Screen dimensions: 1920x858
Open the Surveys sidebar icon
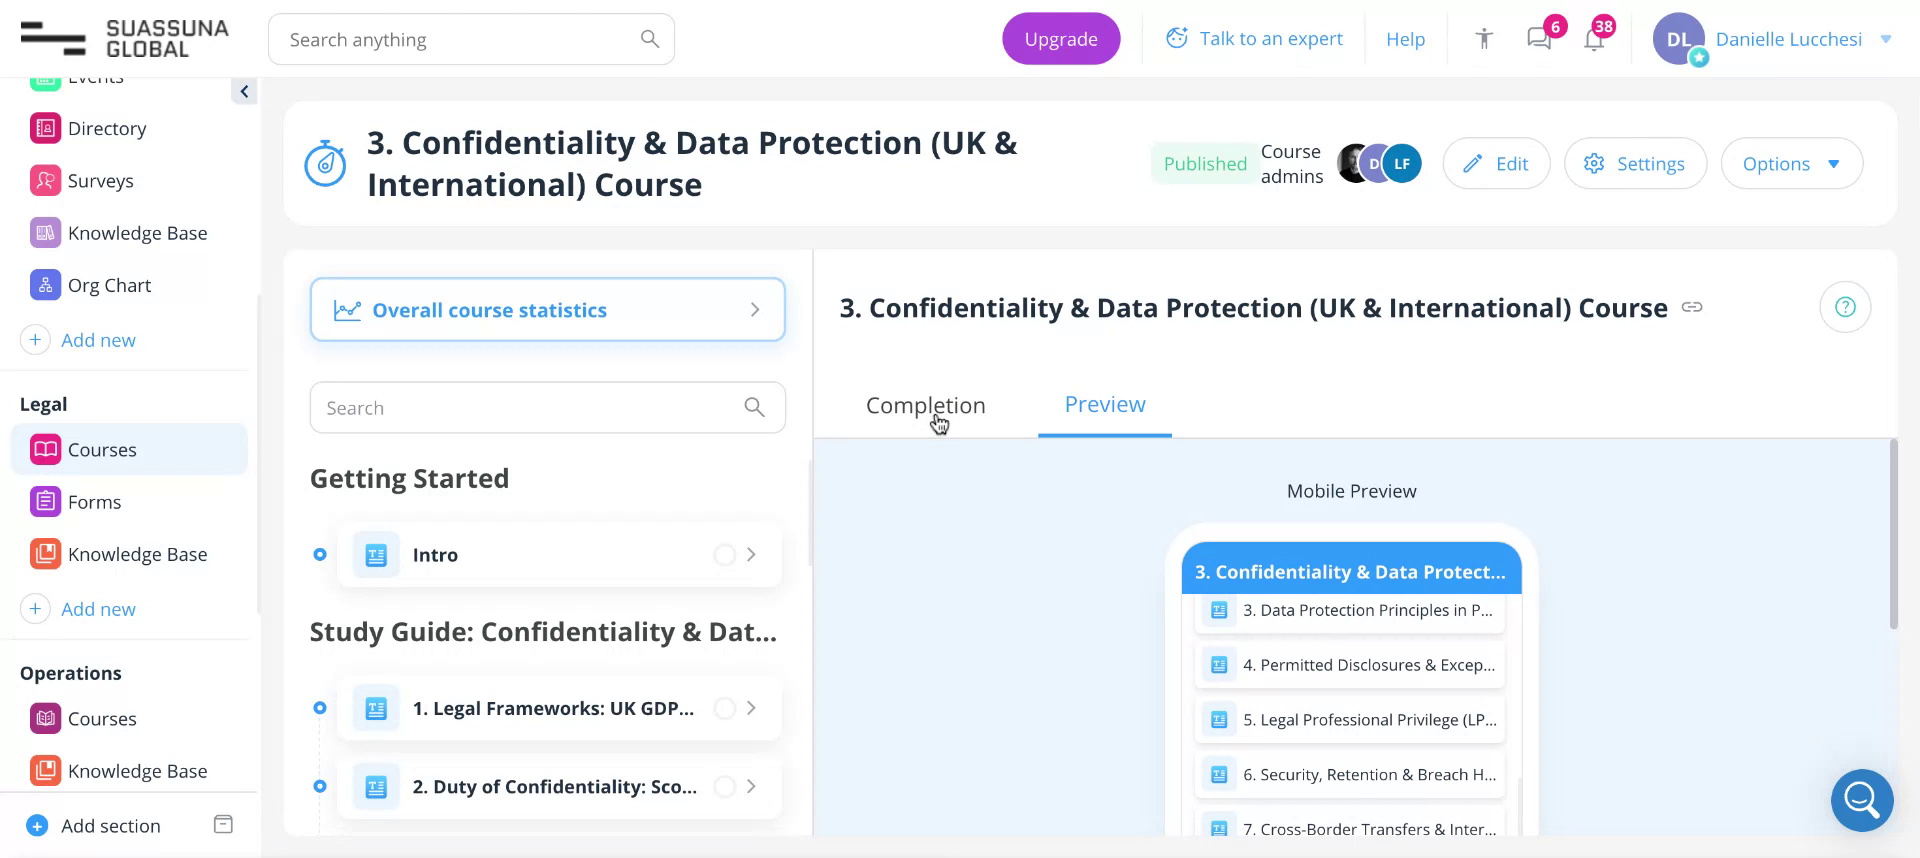(45, 181)
